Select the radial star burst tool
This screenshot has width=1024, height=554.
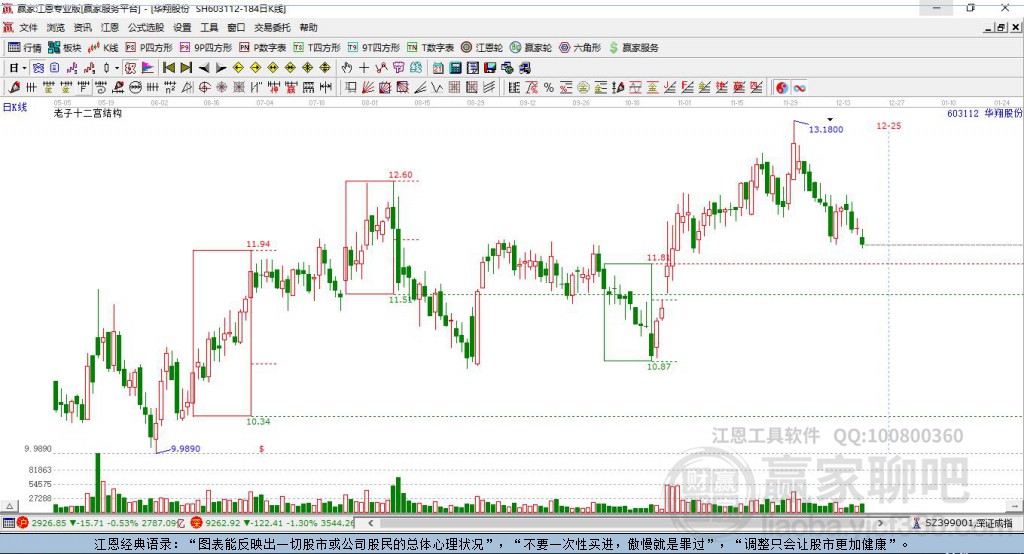tap(221, 87)
